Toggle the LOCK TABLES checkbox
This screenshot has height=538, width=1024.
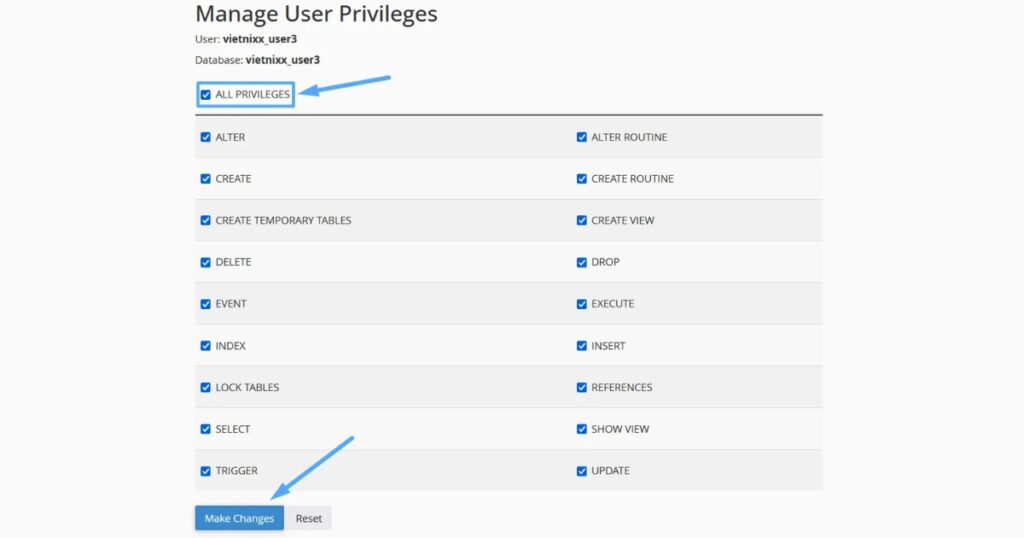pyautogui.click(x=206, y=388)
